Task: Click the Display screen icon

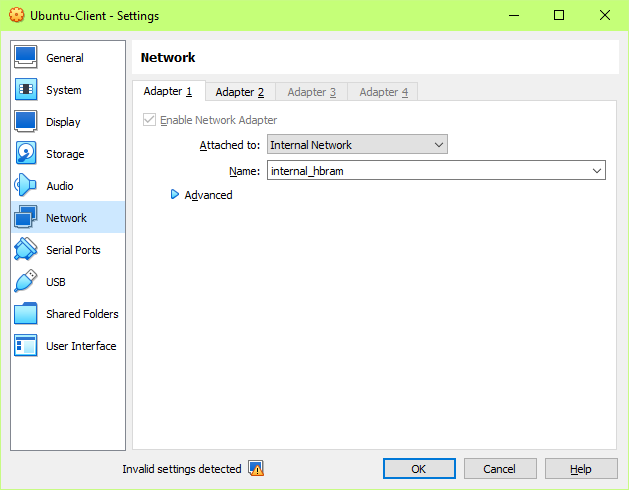Action: pyautogui.click(x=26, y=121)
